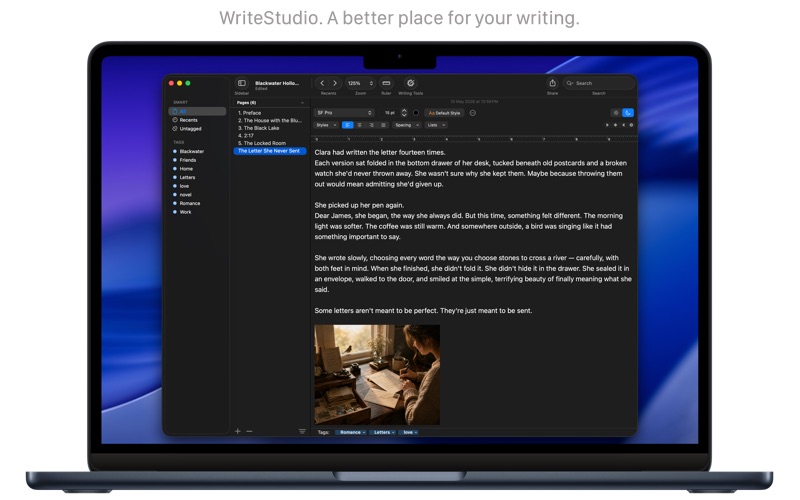Filter by the Letters tag in sidebar
Viewport: 800px width, 500px height.
click(x=187, y=178)
